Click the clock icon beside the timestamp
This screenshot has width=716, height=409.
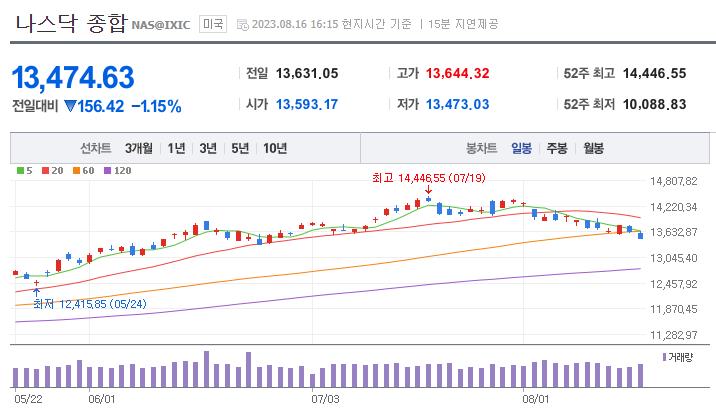pos(242,25)
